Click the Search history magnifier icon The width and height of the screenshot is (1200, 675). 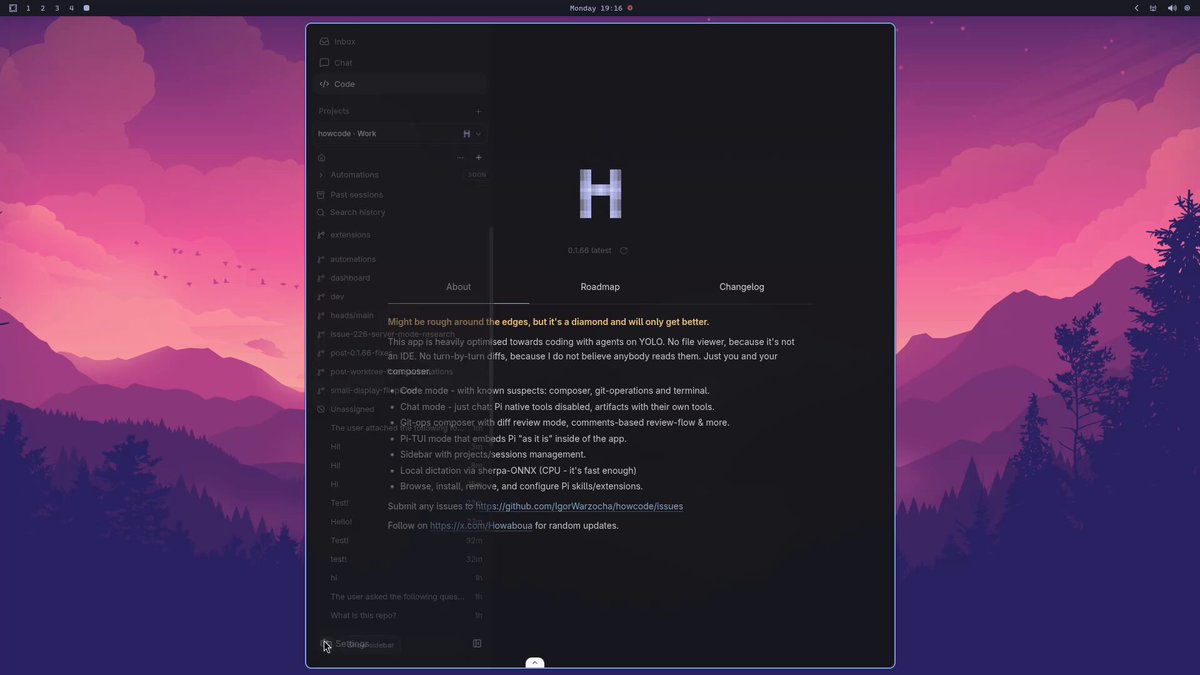321,212
